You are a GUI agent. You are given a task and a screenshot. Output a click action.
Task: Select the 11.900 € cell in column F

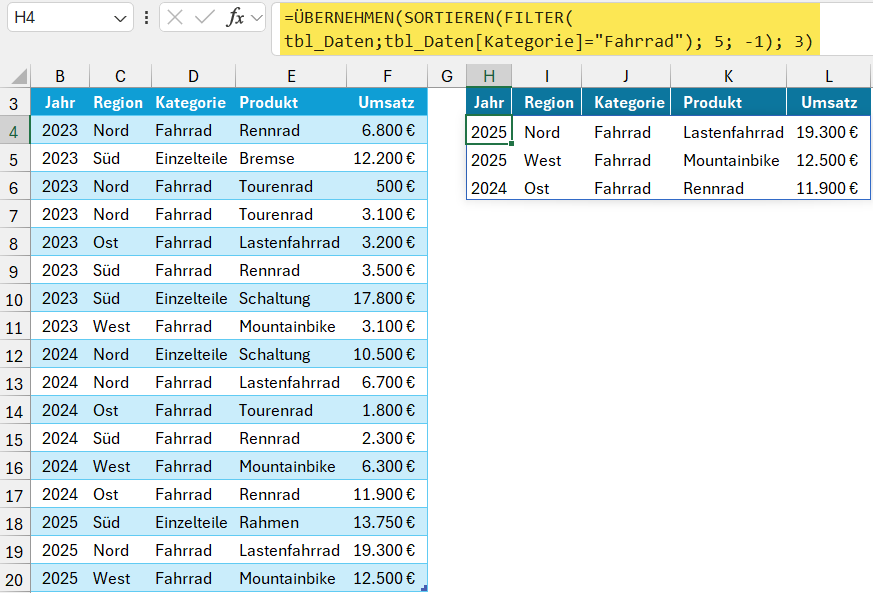(388, 494)
